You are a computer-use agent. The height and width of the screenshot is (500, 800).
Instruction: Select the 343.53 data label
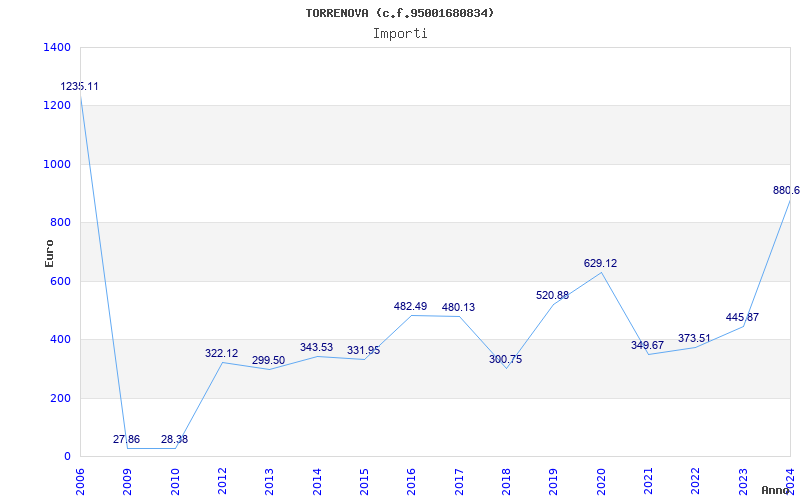pos(316,347)
